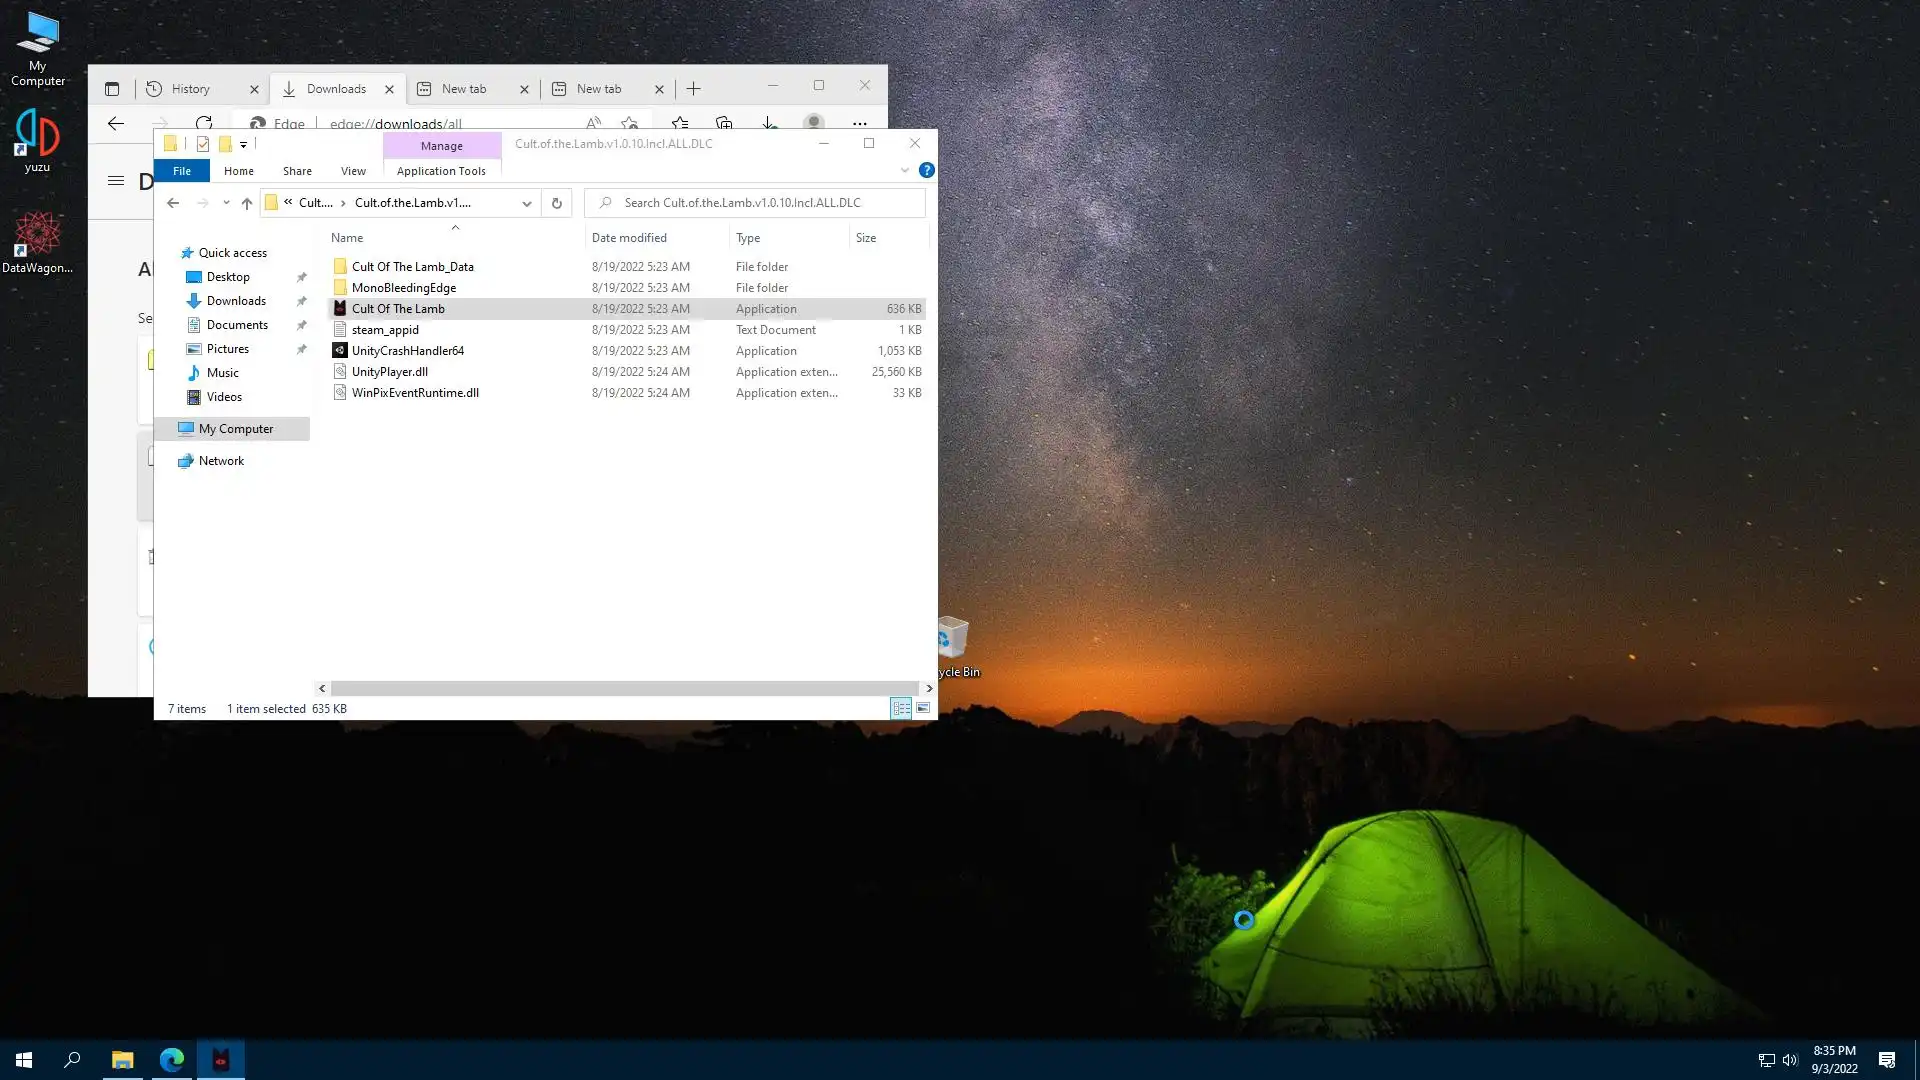This screenshot has height=1080, width=1920.
Task: Click the speaker volume tray icon
Action: (x=1790, y=1059)
